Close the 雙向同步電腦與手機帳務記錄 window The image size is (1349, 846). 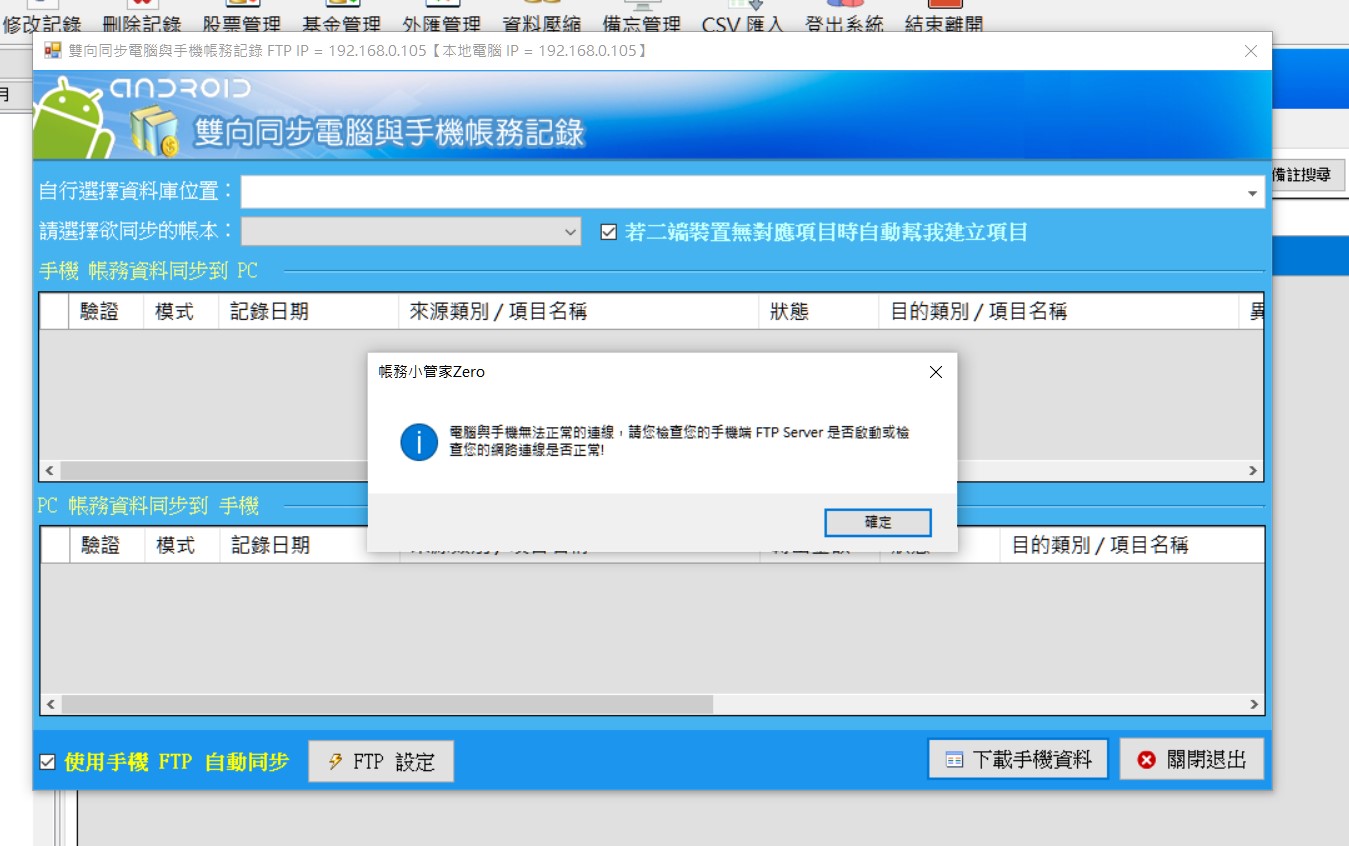tap(1250, 51)
